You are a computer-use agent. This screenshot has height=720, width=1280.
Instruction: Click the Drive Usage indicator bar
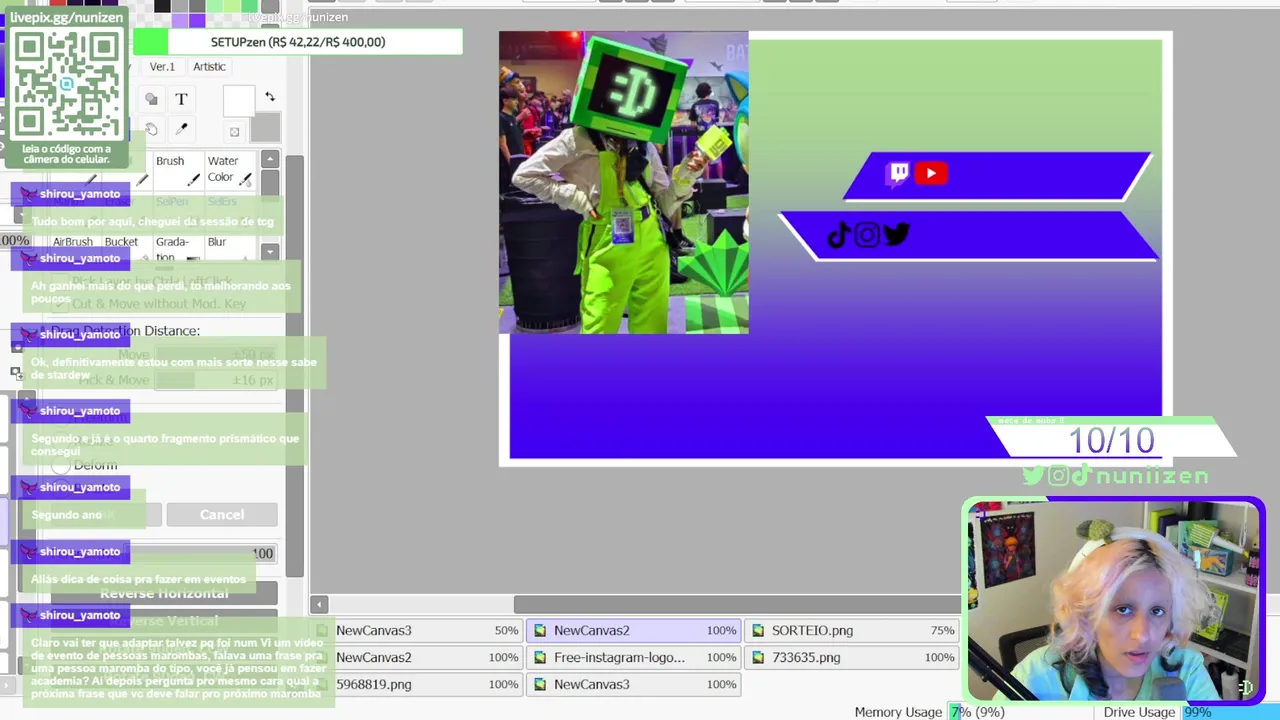coord(1230,712)
